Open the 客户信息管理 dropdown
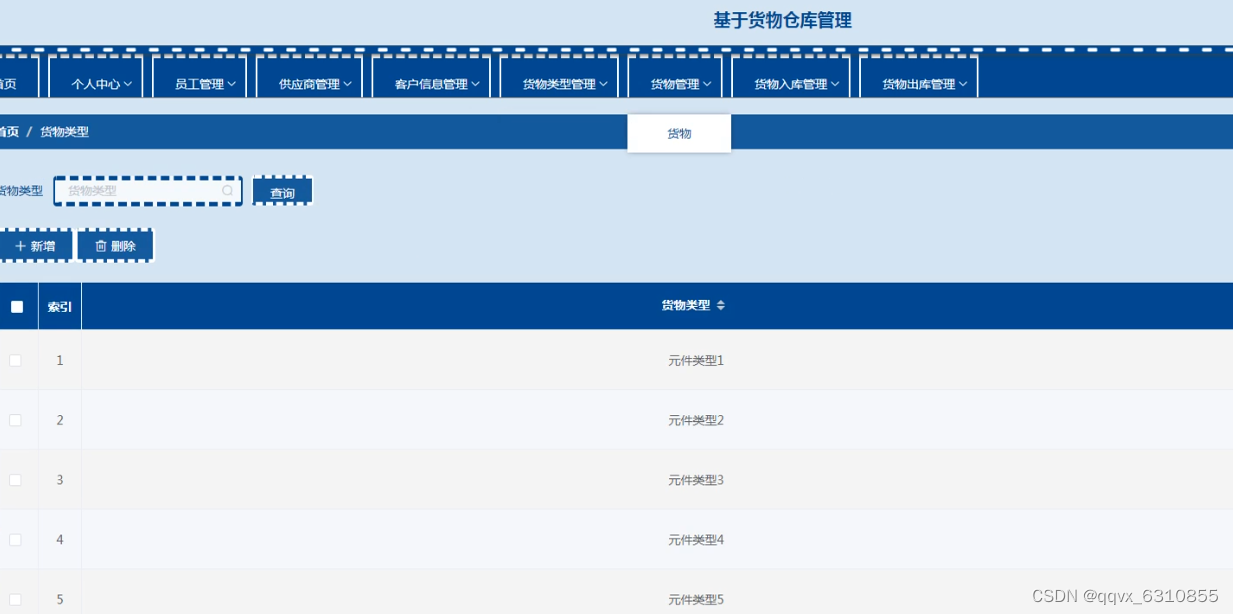1233x614 pixels. [431, 78]
